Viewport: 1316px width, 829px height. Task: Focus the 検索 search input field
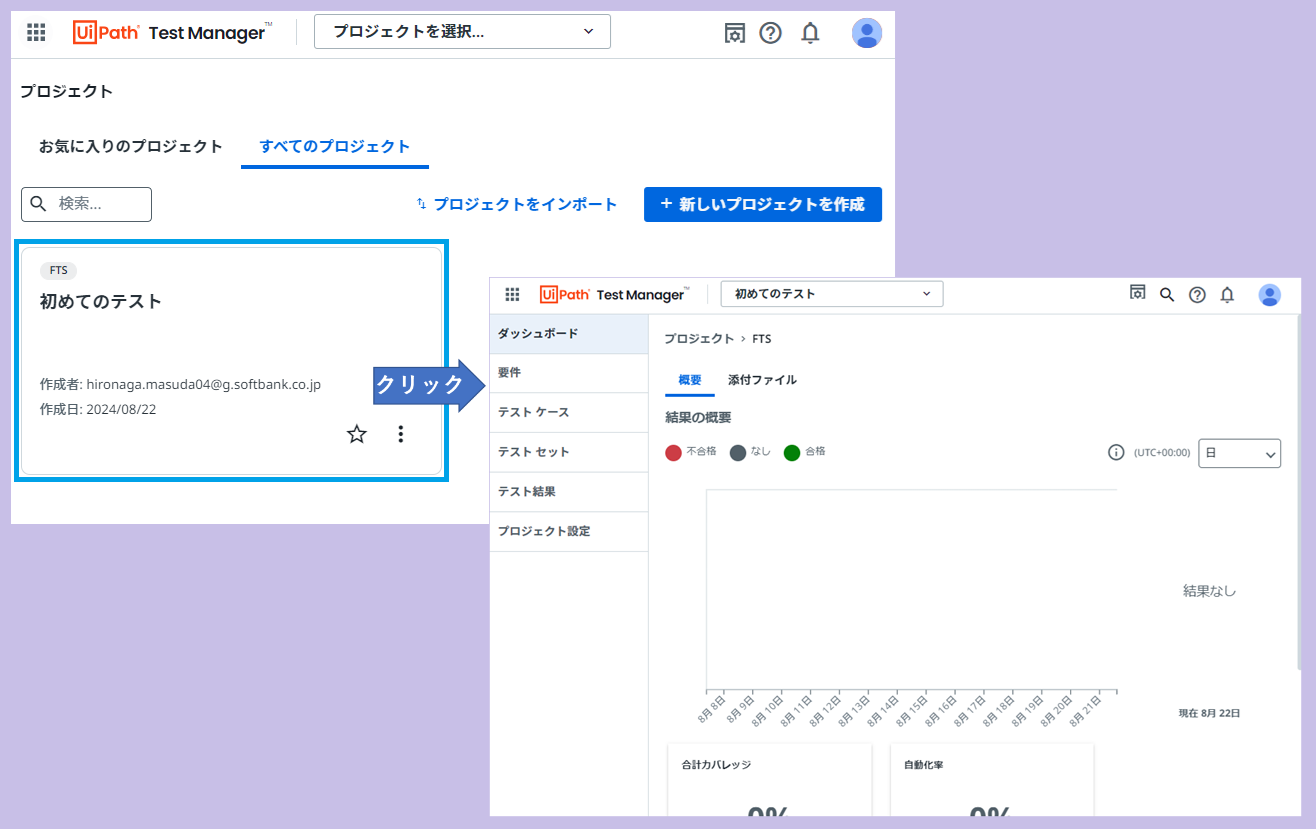(86, 204)
